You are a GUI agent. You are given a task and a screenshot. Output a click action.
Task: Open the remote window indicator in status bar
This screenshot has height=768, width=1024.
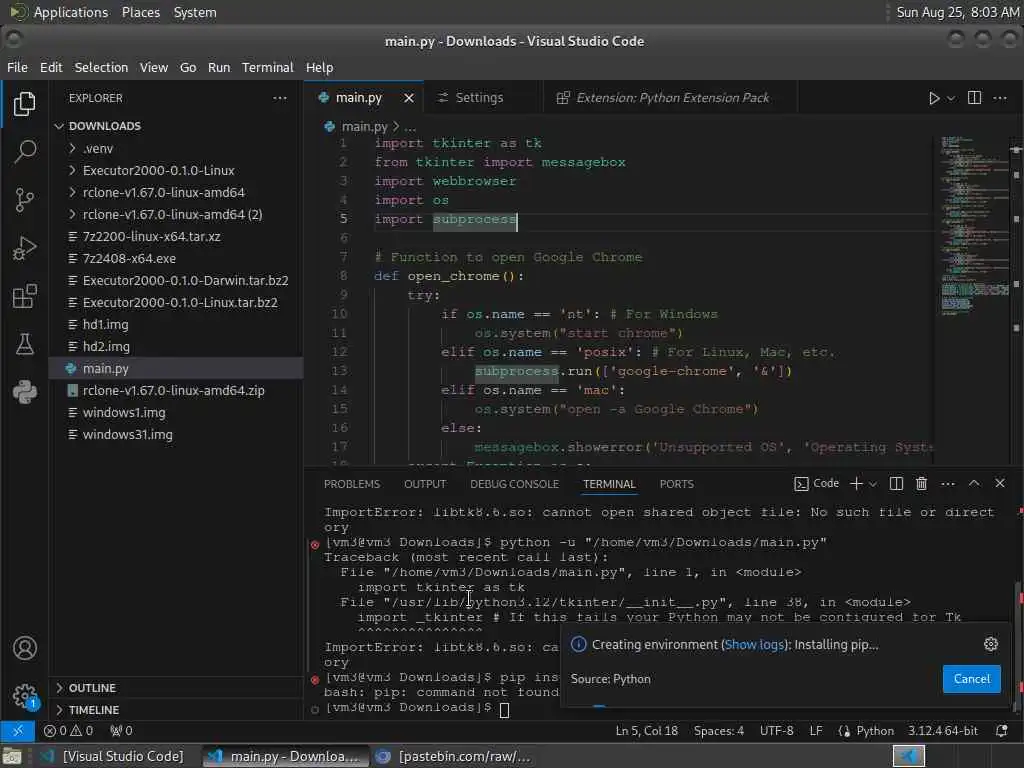[x=18, y=731]
